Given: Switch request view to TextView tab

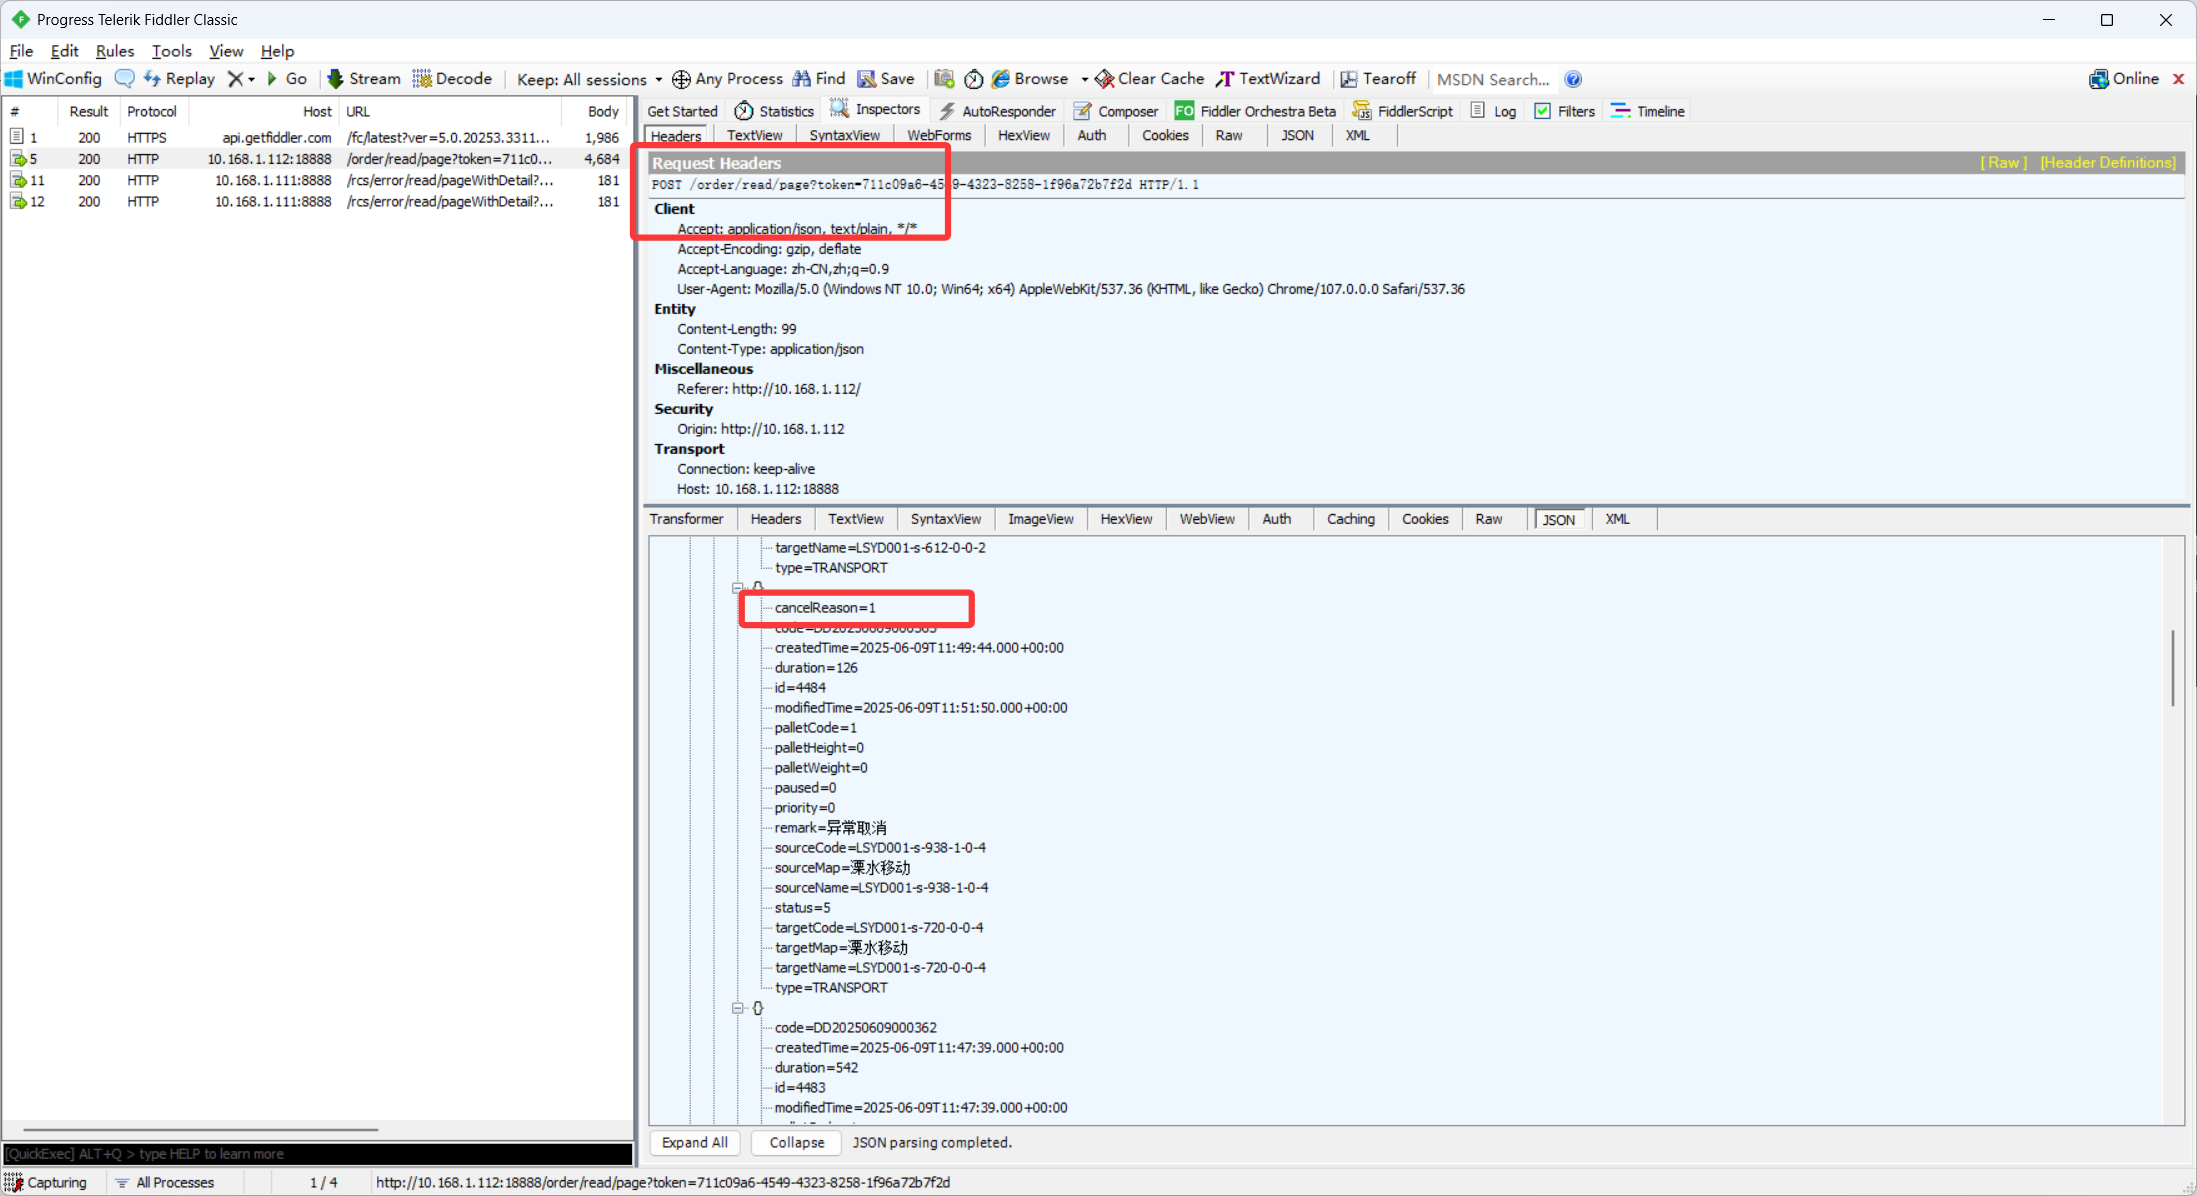Looking at the screenshot, I should (x=754, y=135).
